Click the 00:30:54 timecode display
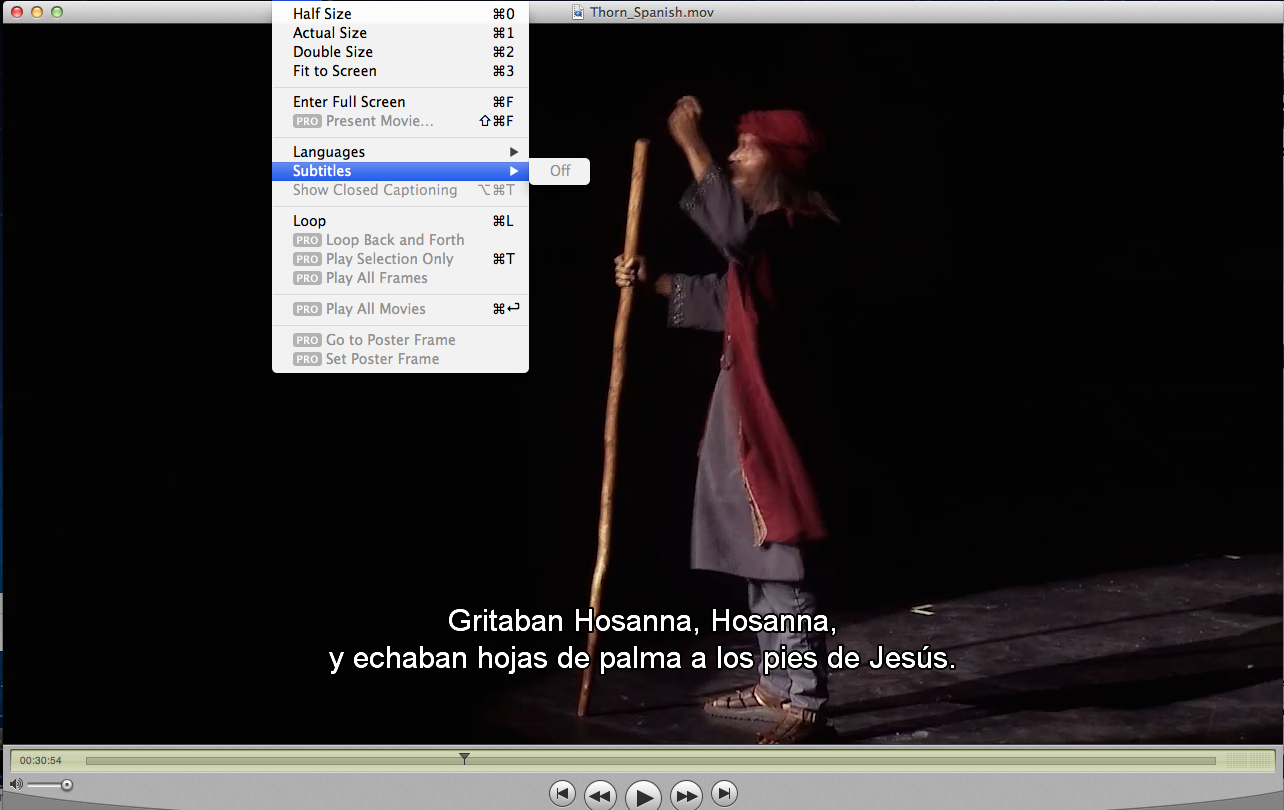This screenshot has height=810, width=1284. pos(41,761)
